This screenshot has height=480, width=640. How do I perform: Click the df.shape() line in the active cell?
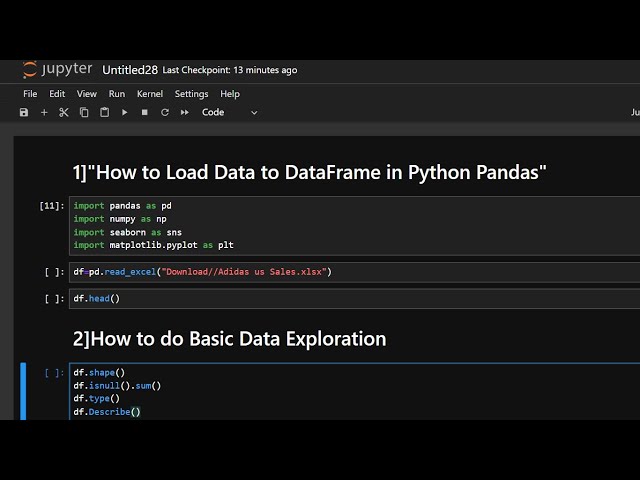point(99,373)
